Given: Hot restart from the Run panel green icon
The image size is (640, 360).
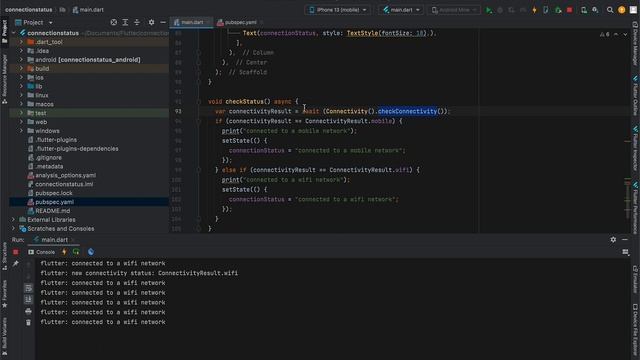Looking at the screenshot, I should (x=76, y=252).
